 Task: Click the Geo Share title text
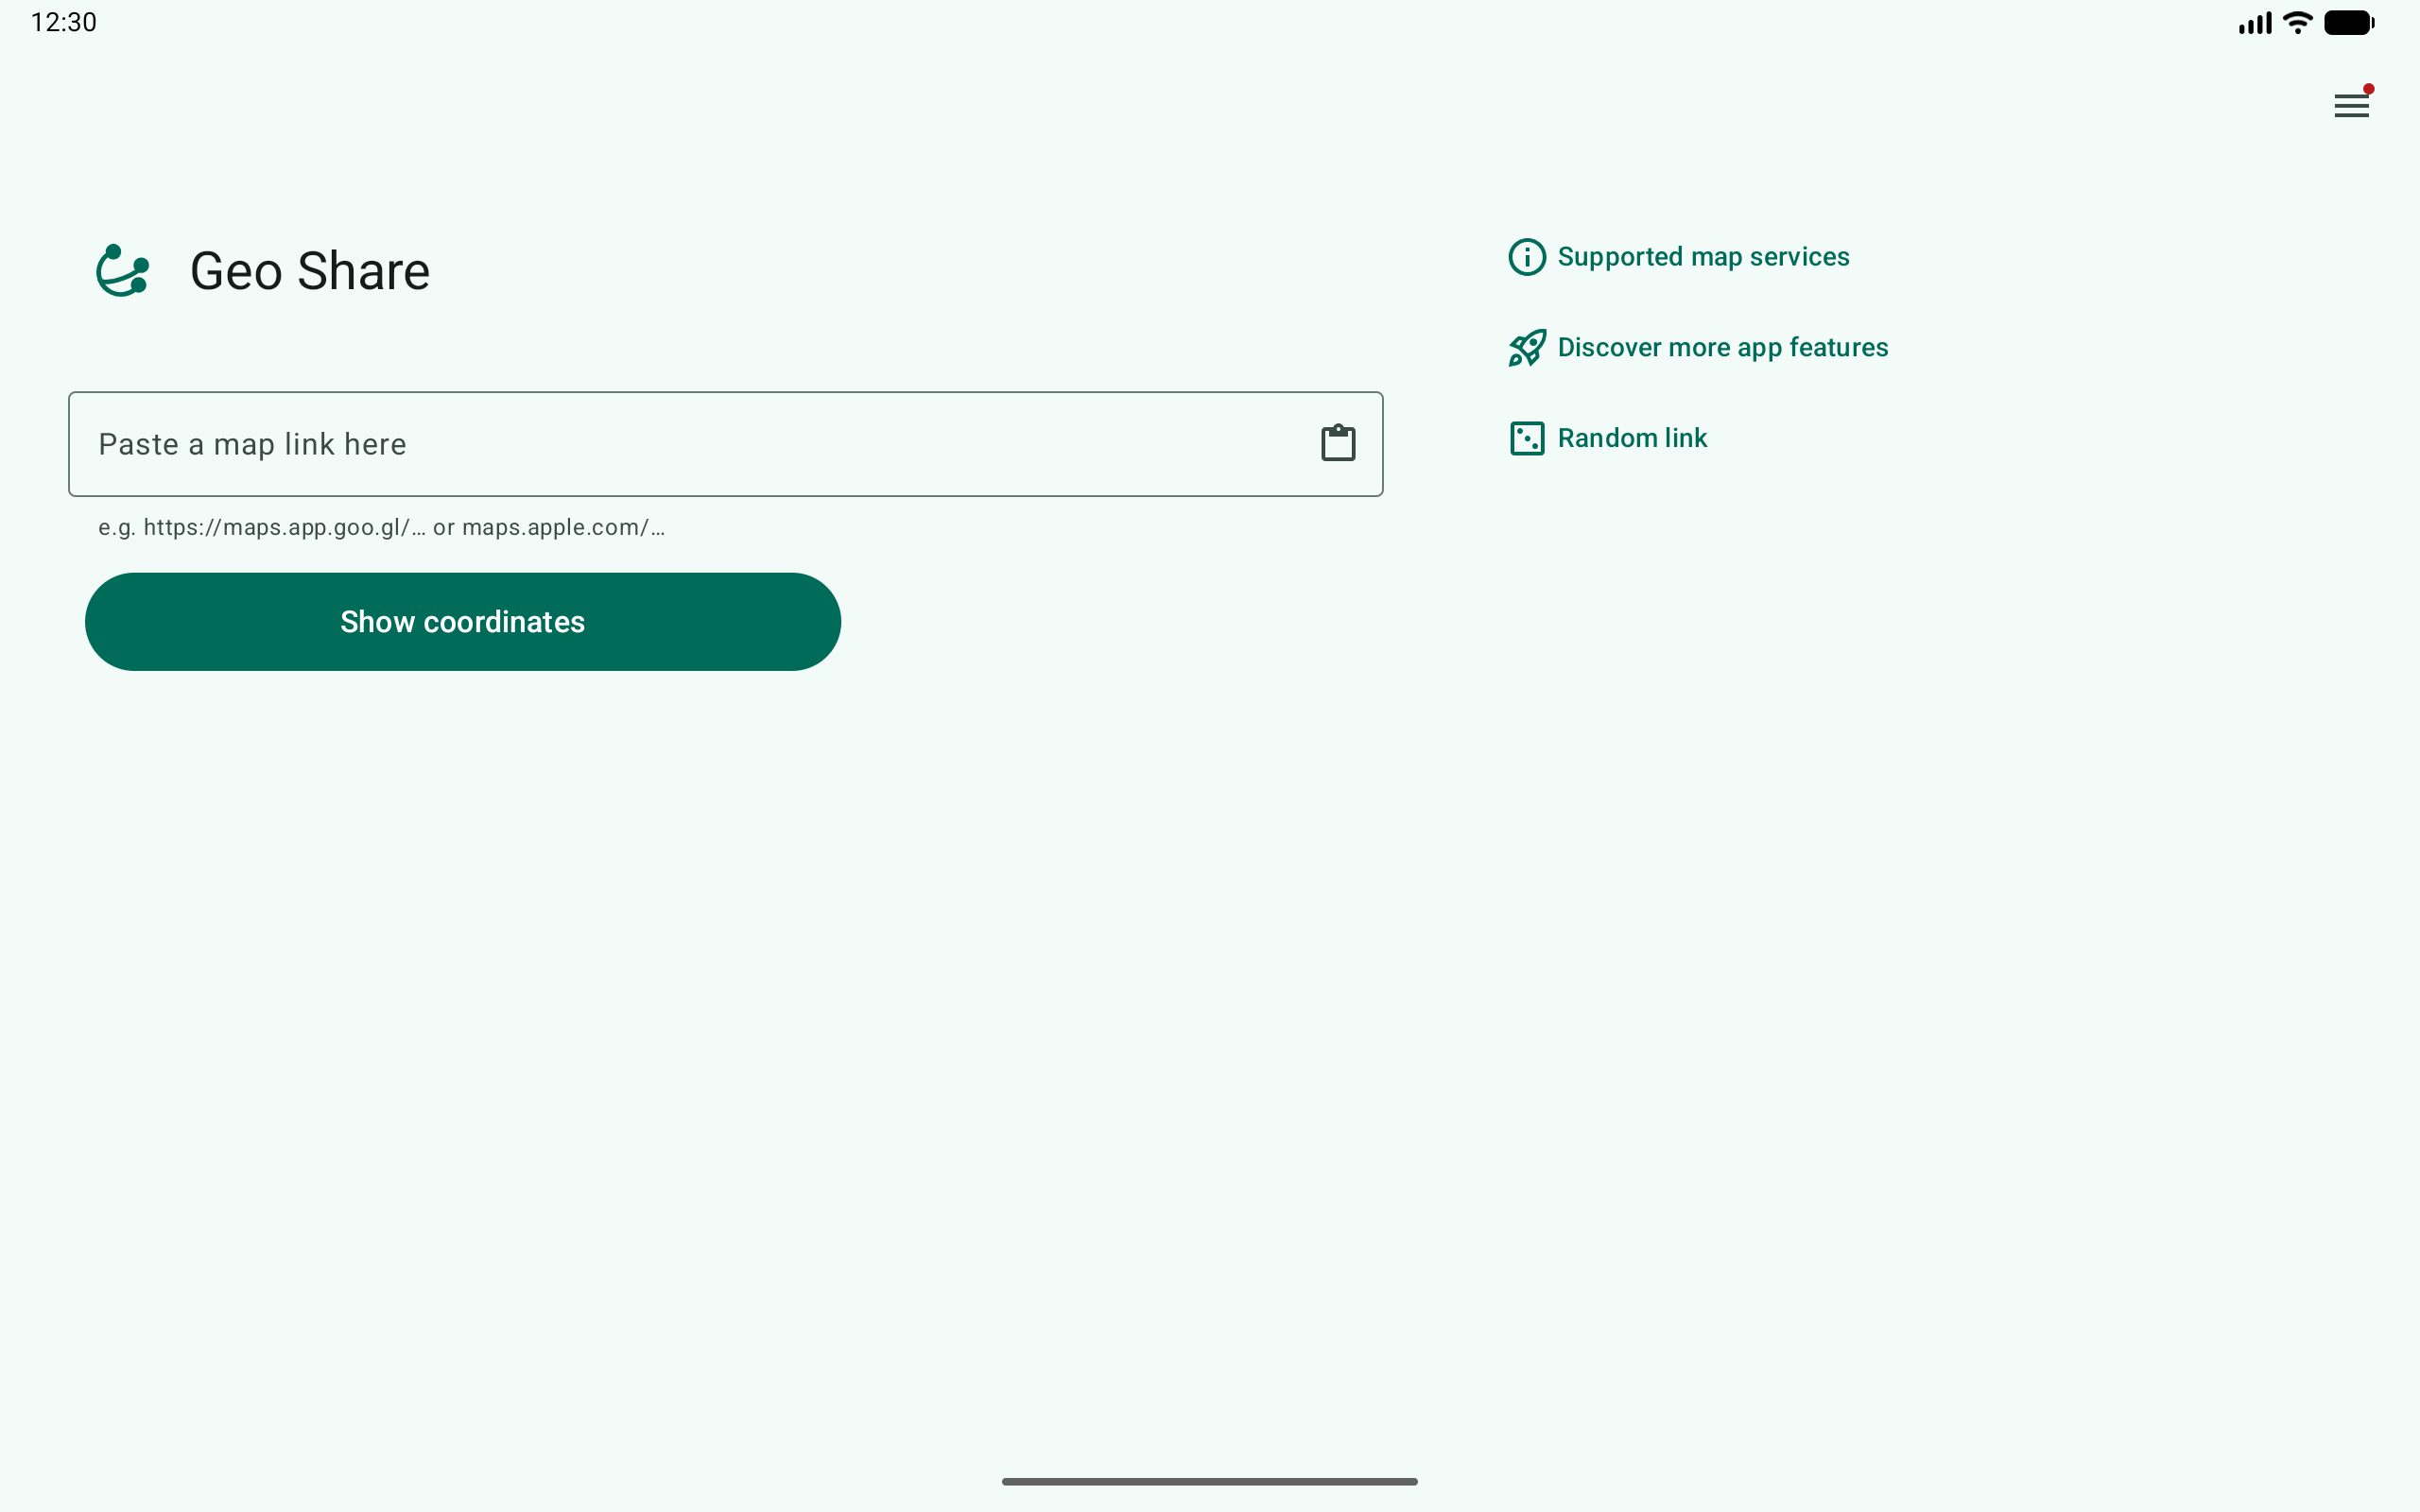click(x=310, y=271)
